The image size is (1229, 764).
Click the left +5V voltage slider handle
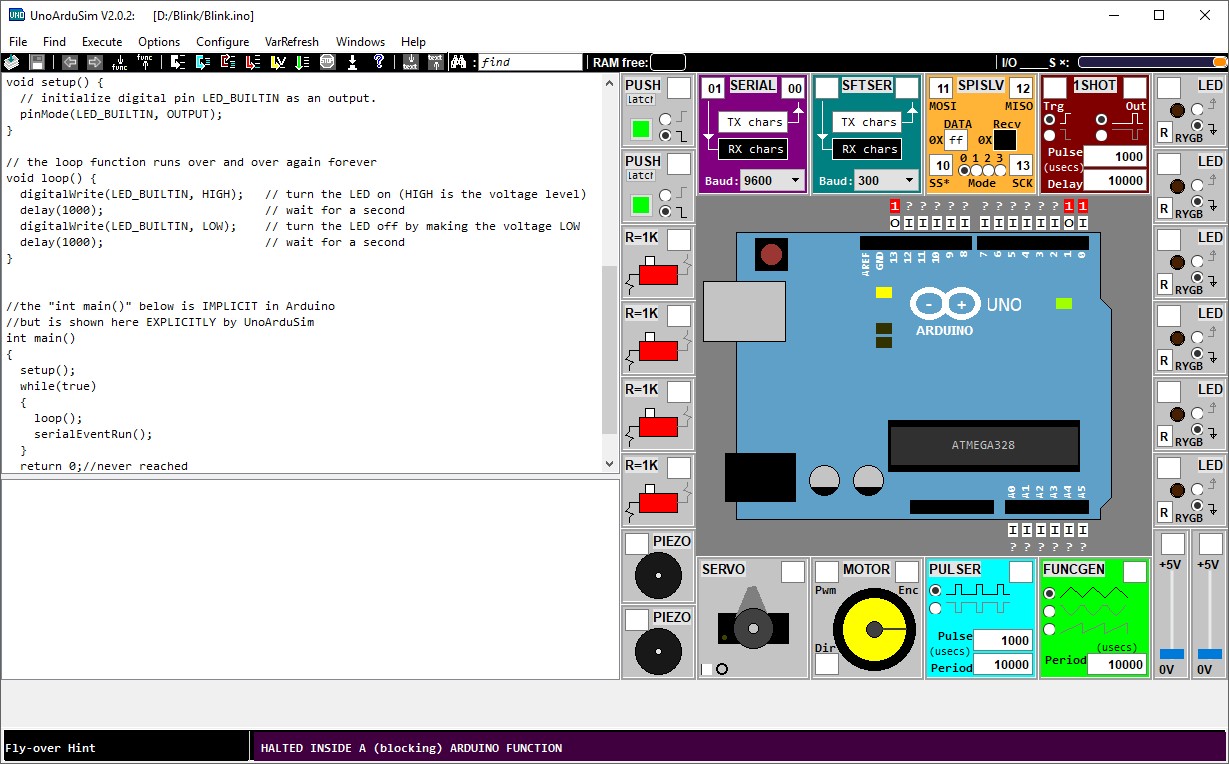[1172, 654]
